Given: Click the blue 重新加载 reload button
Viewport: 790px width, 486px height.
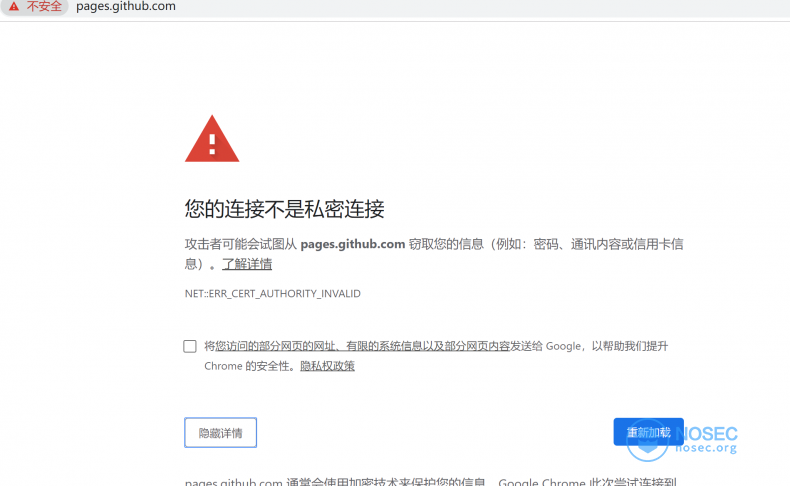Looking at the screenshot, I should click(648, 432).
